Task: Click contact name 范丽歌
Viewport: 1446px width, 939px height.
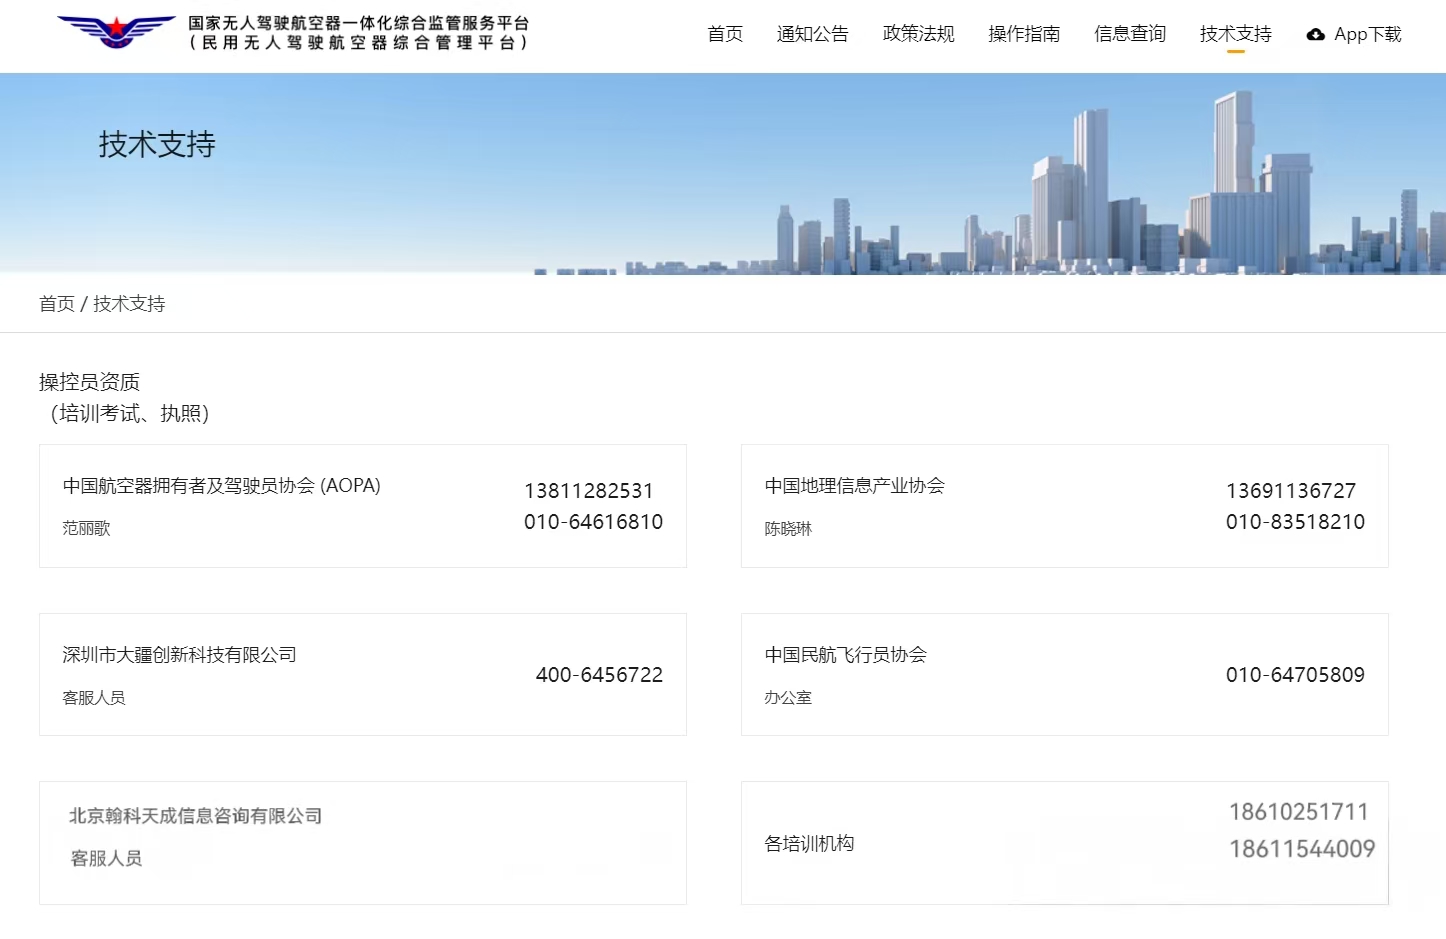Action: [x=86, y=528]
